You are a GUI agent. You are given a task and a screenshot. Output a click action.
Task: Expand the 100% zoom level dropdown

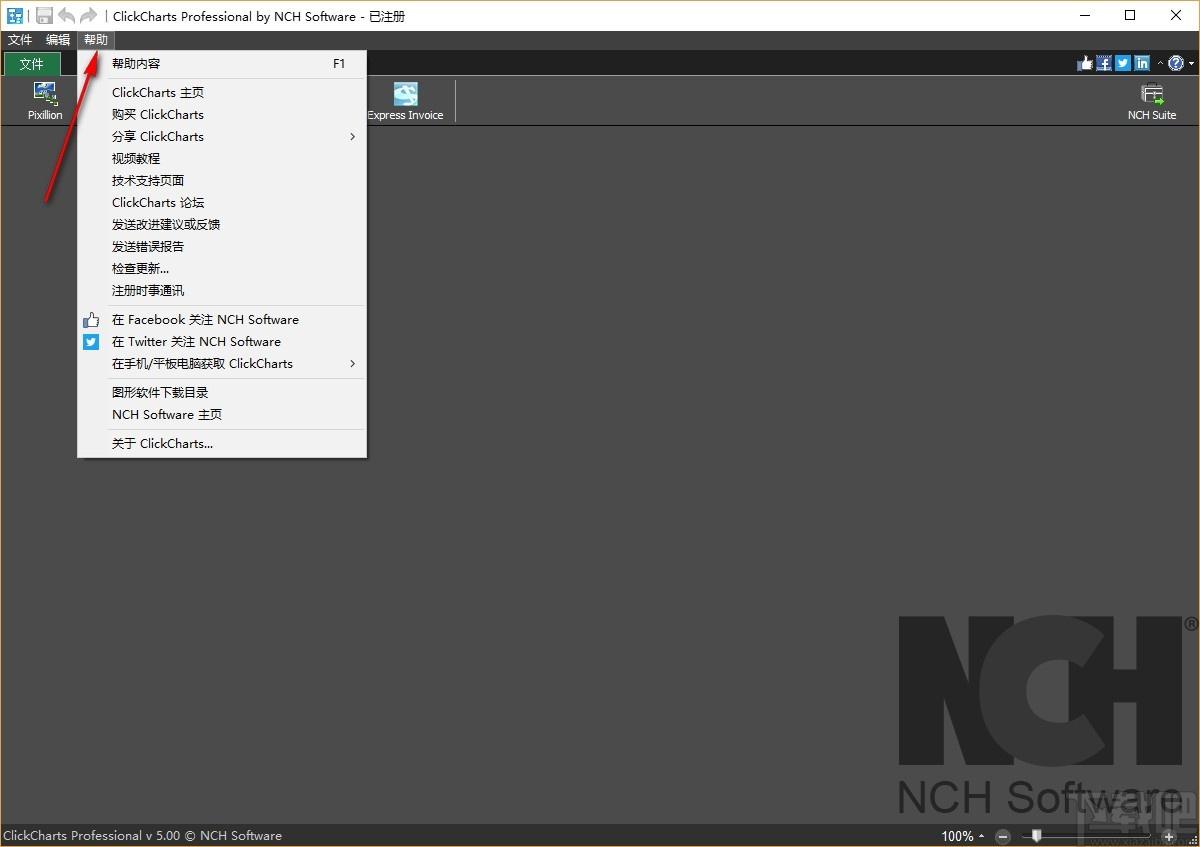pyautogui.click(x=981, y=836)
